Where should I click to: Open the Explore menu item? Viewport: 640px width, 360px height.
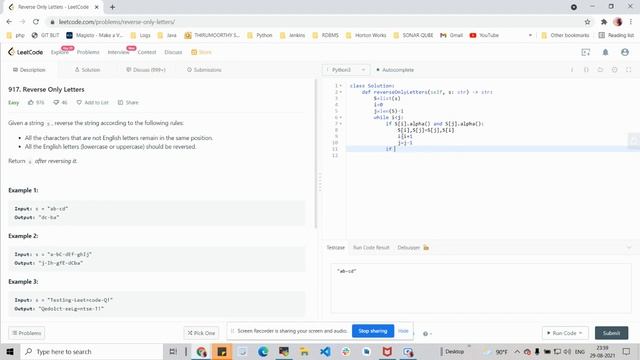[60, 52]
